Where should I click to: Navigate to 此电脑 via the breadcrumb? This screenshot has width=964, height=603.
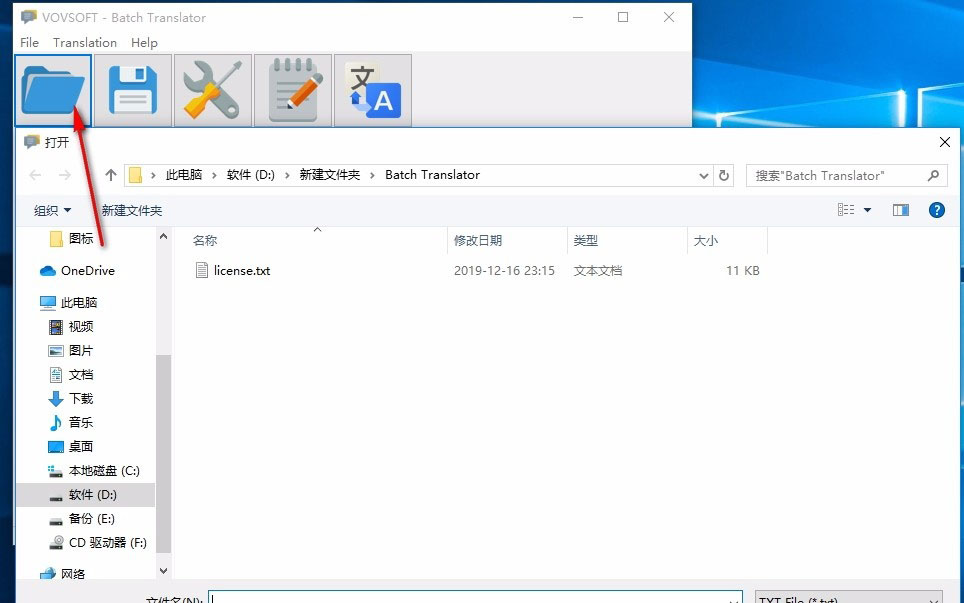click(184, 175)
